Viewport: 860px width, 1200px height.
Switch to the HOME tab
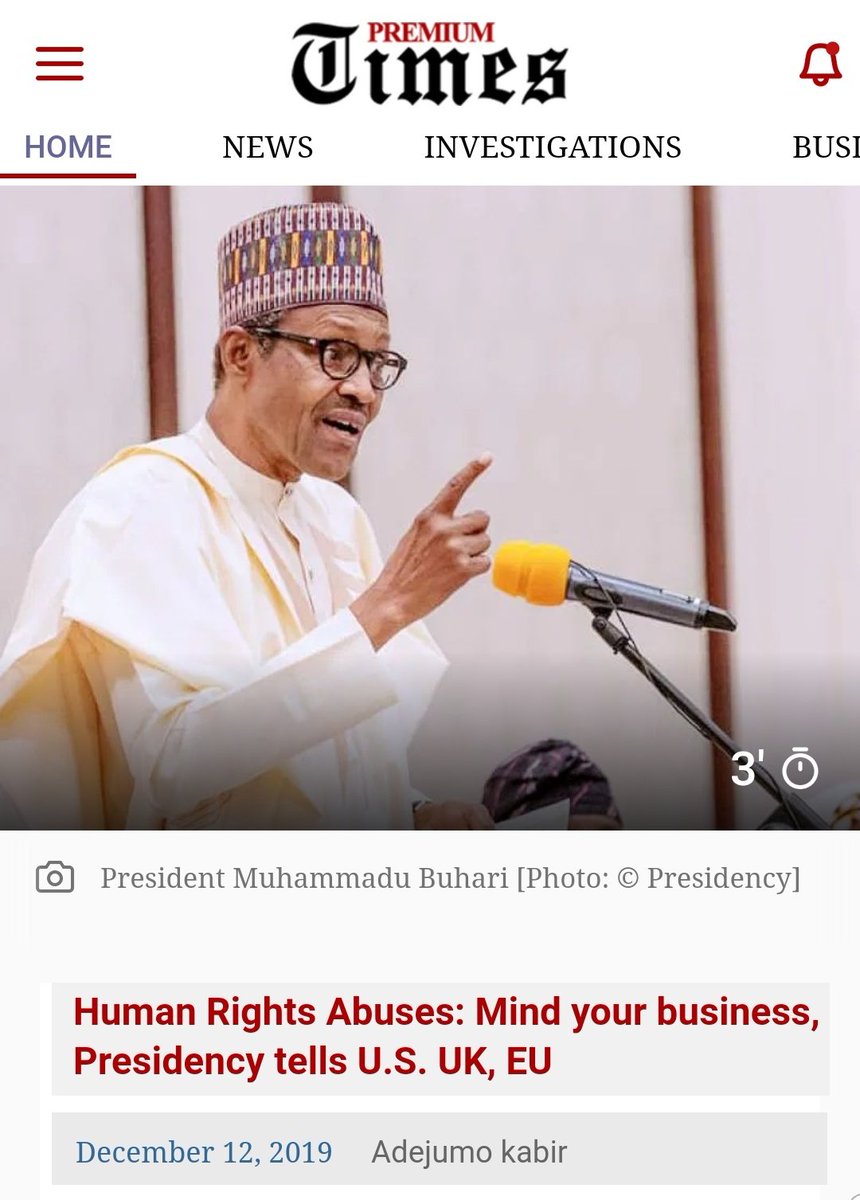(68, 148)
